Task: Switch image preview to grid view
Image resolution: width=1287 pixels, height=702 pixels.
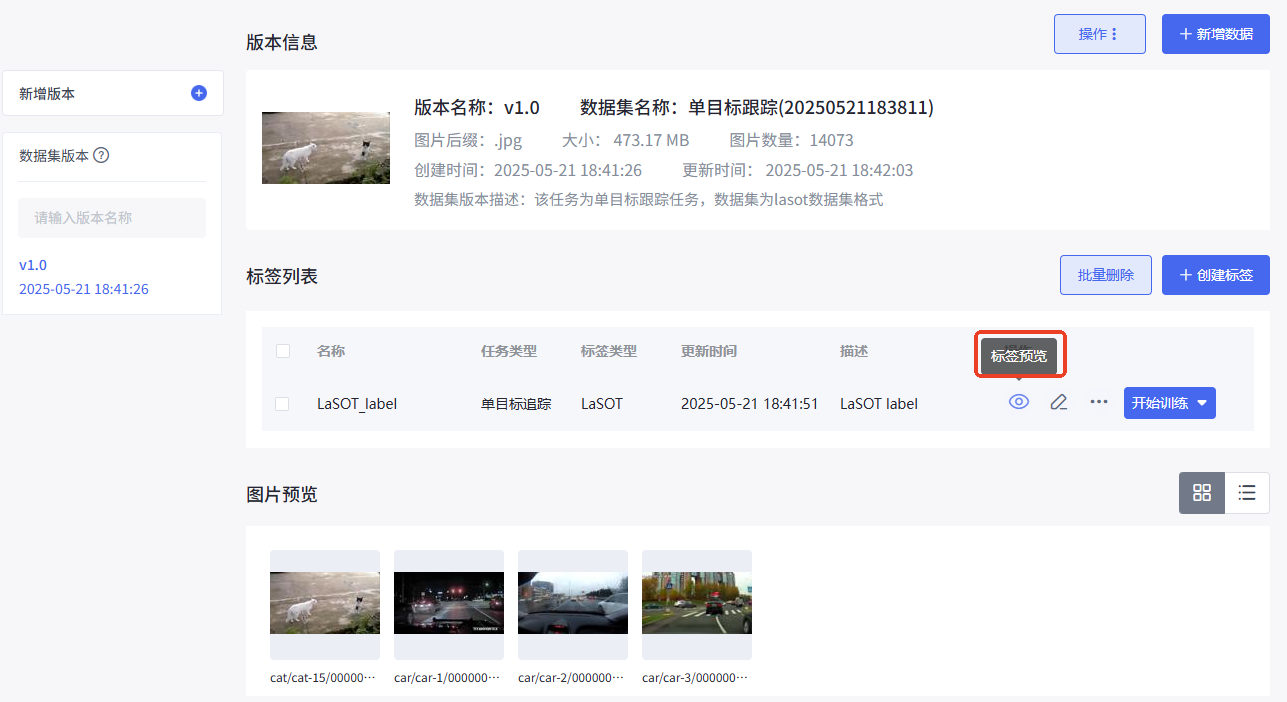Action: [x=1202, y=492]
